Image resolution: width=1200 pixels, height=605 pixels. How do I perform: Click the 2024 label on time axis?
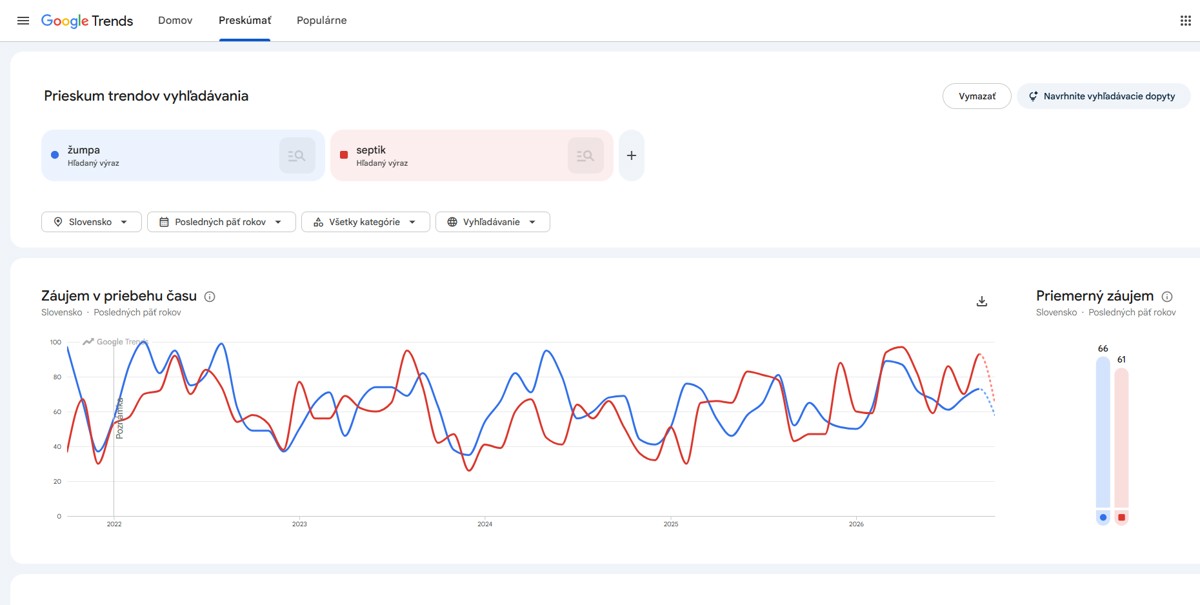click(x=485, y=524)
